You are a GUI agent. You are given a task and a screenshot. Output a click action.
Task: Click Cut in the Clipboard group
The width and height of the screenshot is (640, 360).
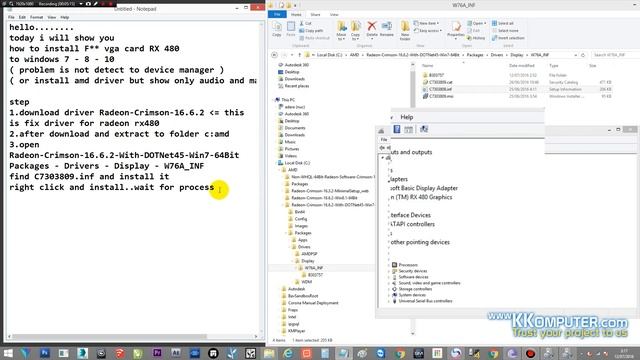click(x=306, y=24)
